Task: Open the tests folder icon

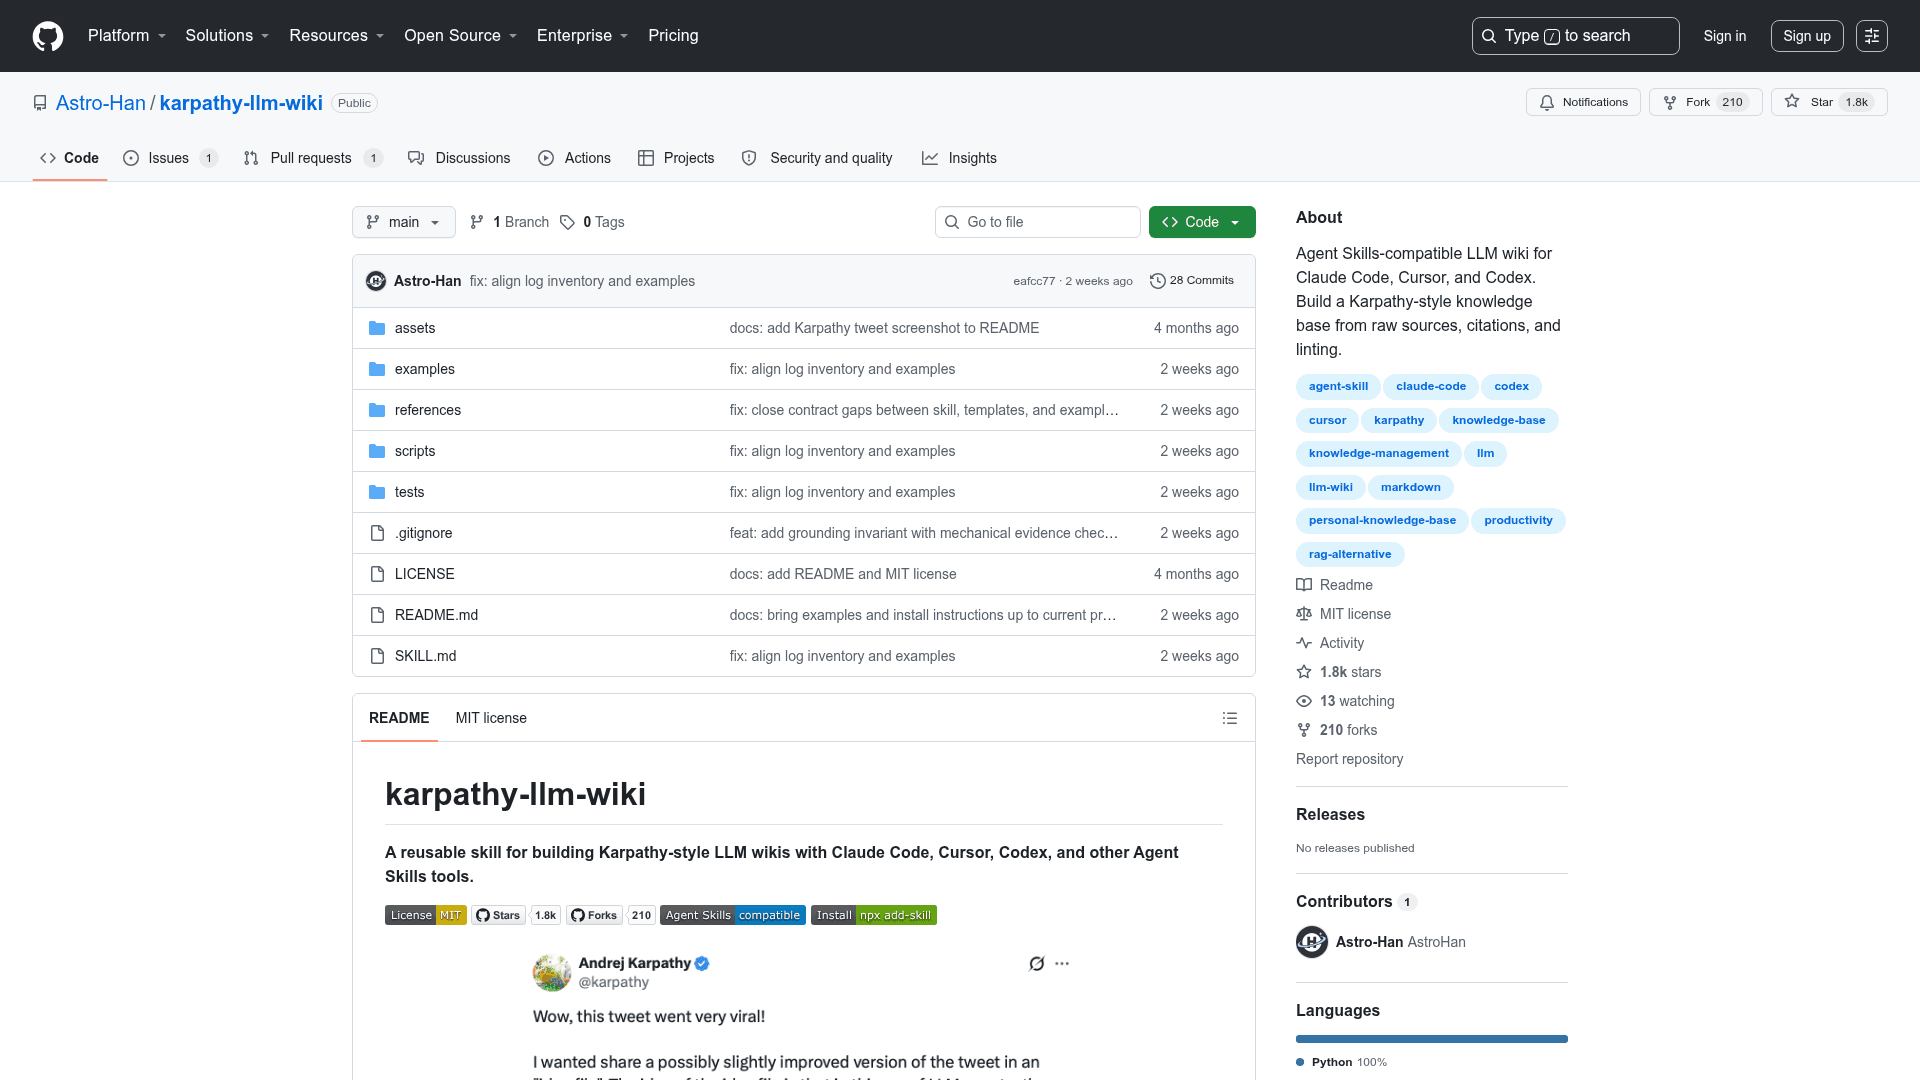Action: [377, 492]
